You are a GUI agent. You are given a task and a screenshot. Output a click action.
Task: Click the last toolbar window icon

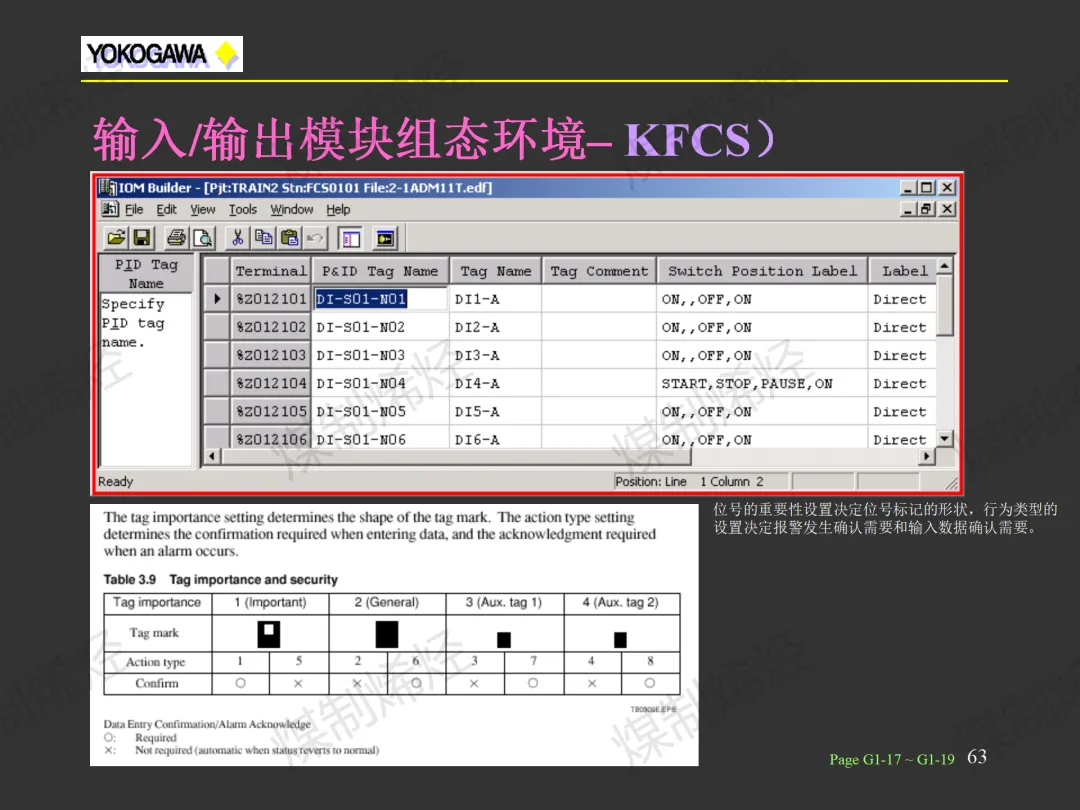pos(386,238)
